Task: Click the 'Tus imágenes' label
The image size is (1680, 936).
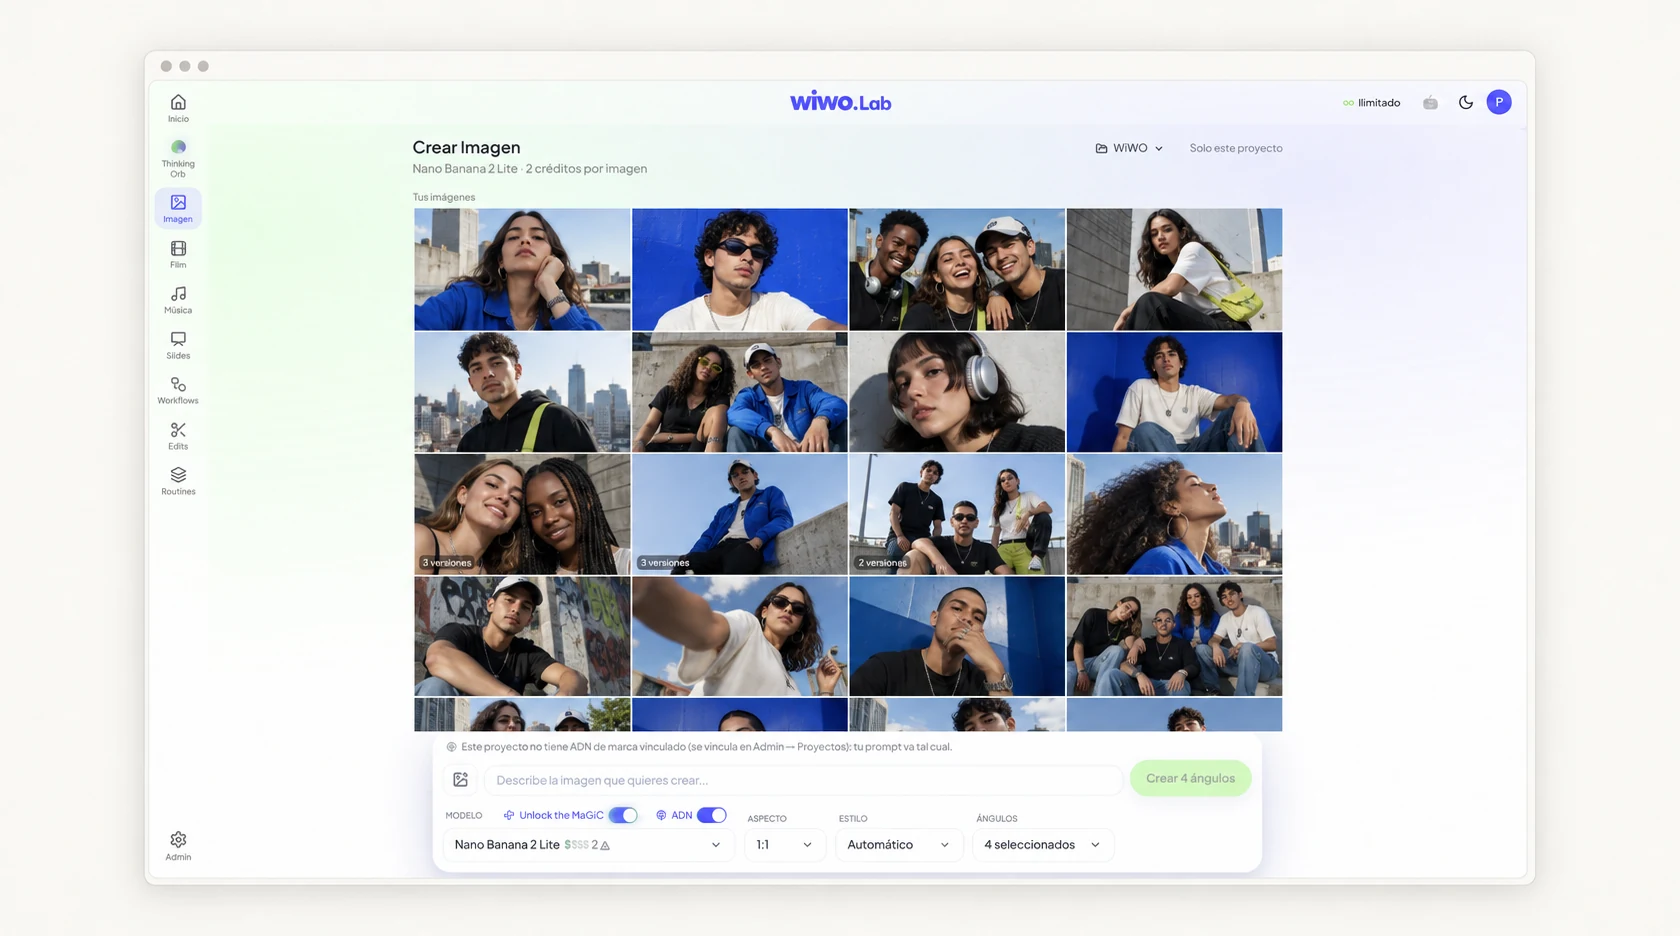Action: pyautogui.click(x=444, y=197)
